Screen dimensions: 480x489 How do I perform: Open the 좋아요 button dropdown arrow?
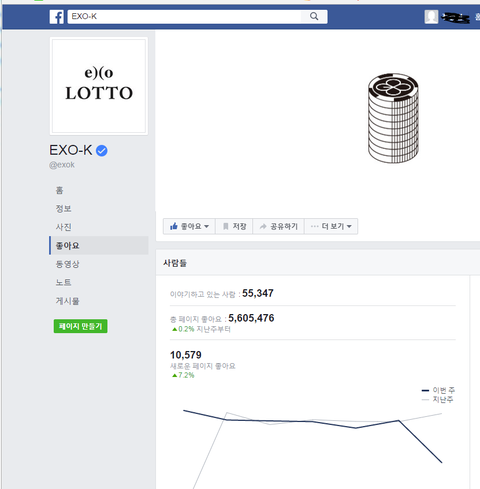coord(206,227)
